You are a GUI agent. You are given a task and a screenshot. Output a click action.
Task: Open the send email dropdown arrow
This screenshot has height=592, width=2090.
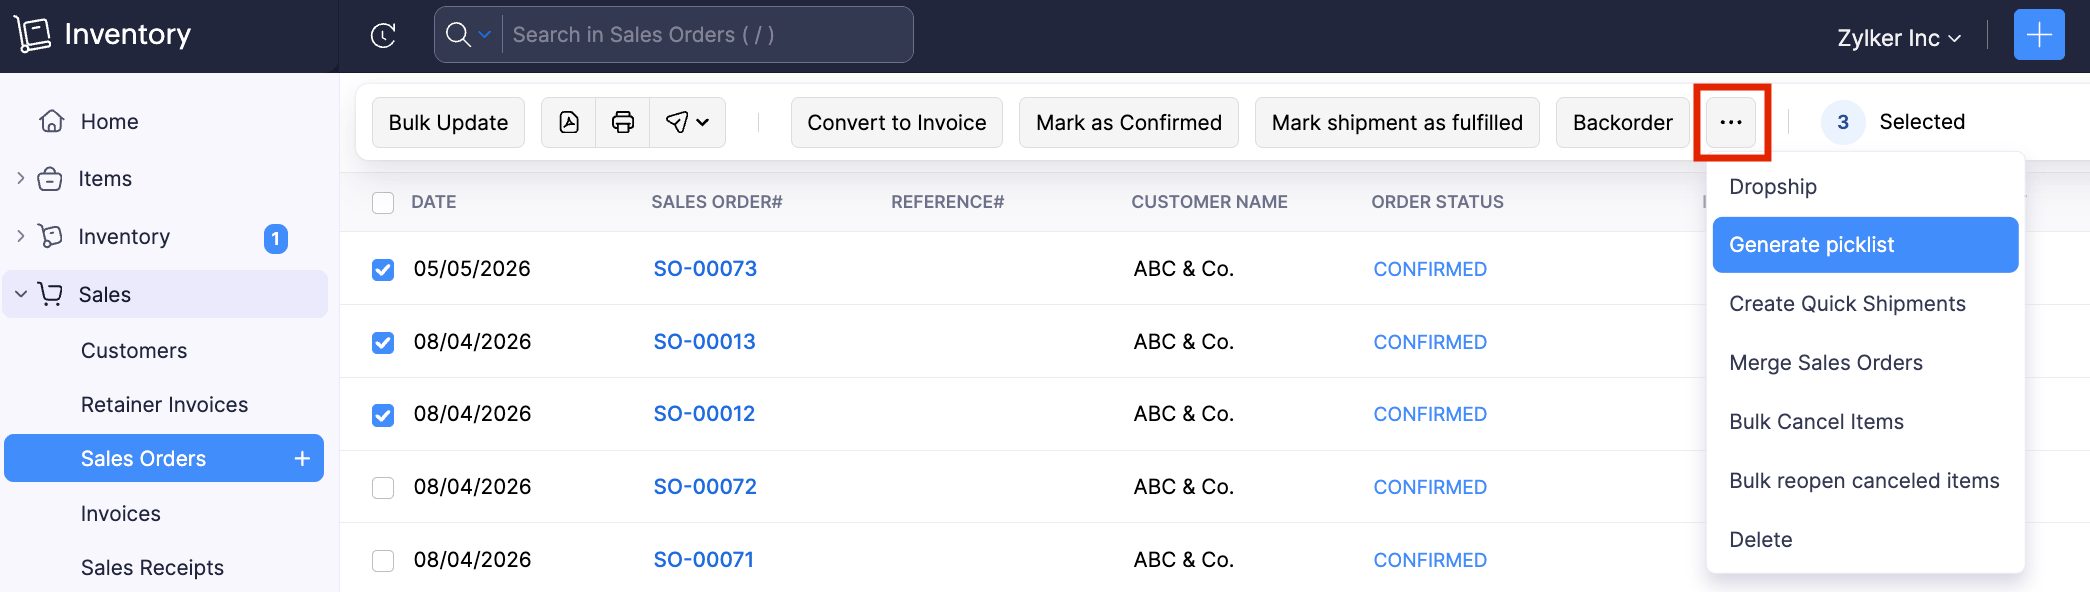click(703, 122)
